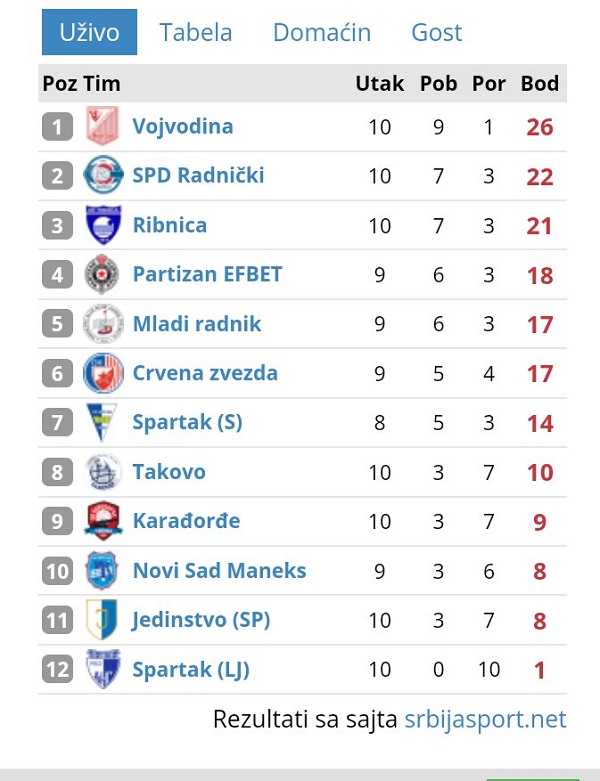Select the Uživo live tab
This screenshot has width=600, height=781.
tap(89, 32)
